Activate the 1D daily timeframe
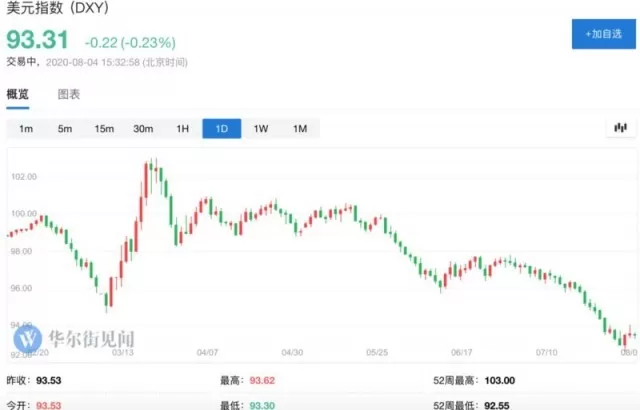 click(222, 129)
